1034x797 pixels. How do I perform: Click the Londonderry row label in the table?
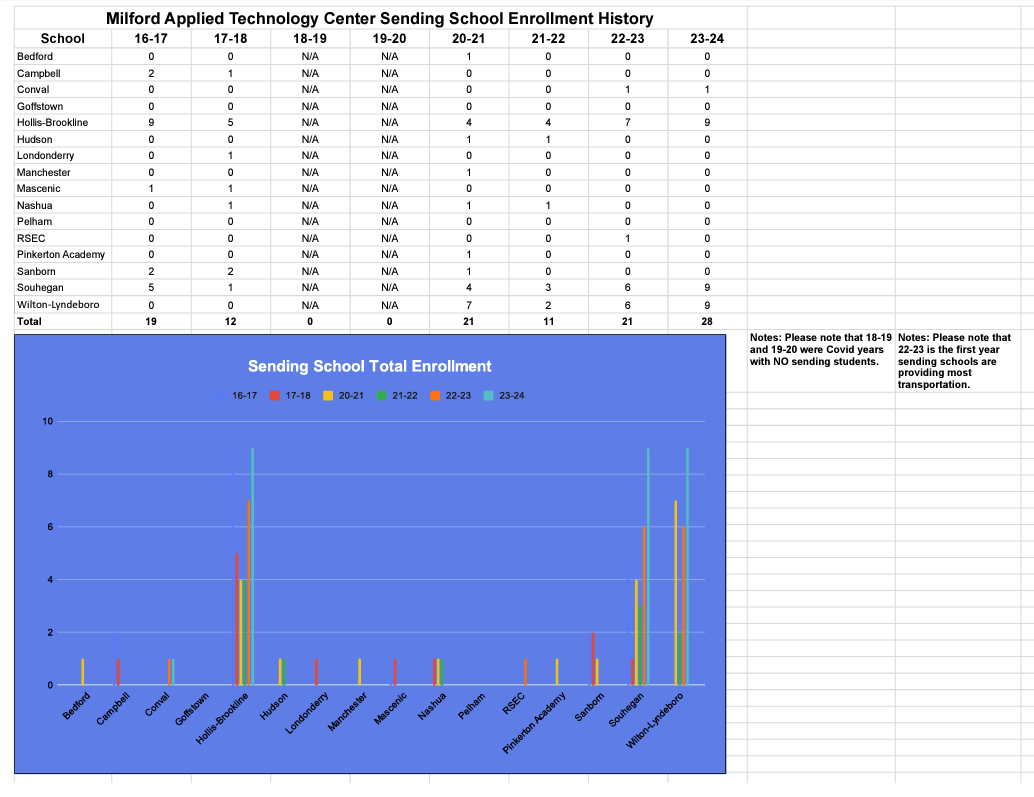point(46,156)
